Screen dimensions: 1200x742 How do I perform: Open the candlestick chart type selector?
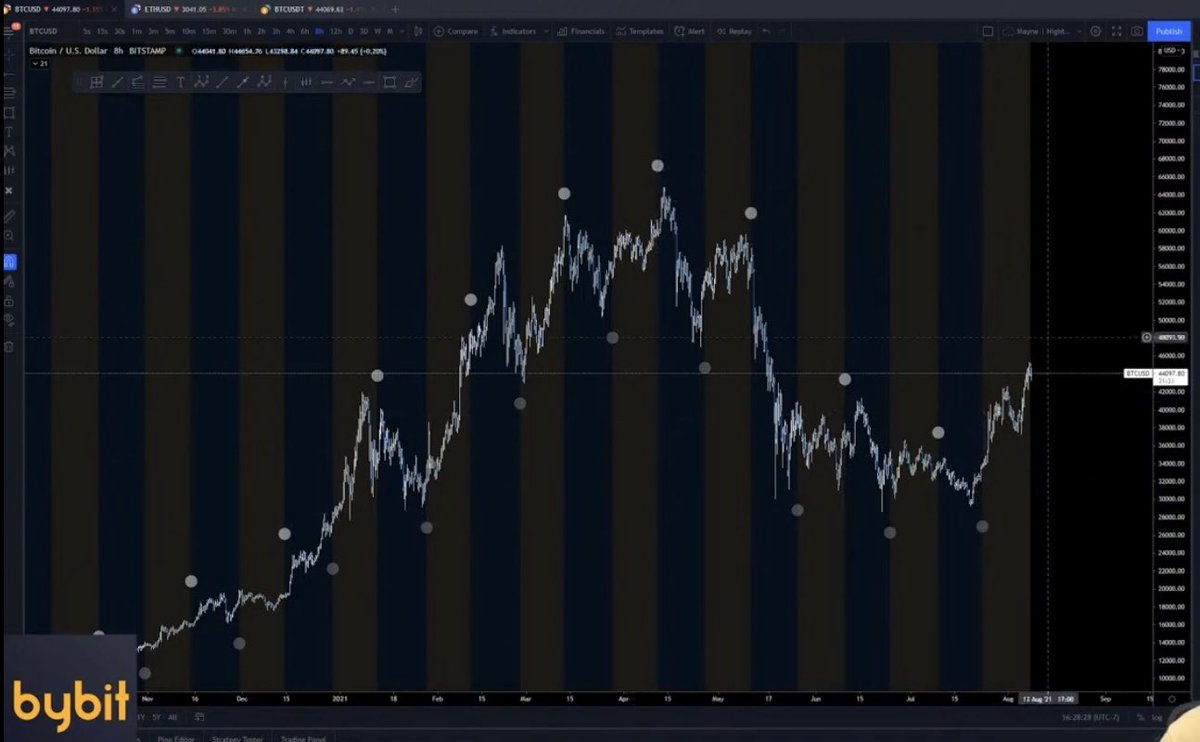418,31
